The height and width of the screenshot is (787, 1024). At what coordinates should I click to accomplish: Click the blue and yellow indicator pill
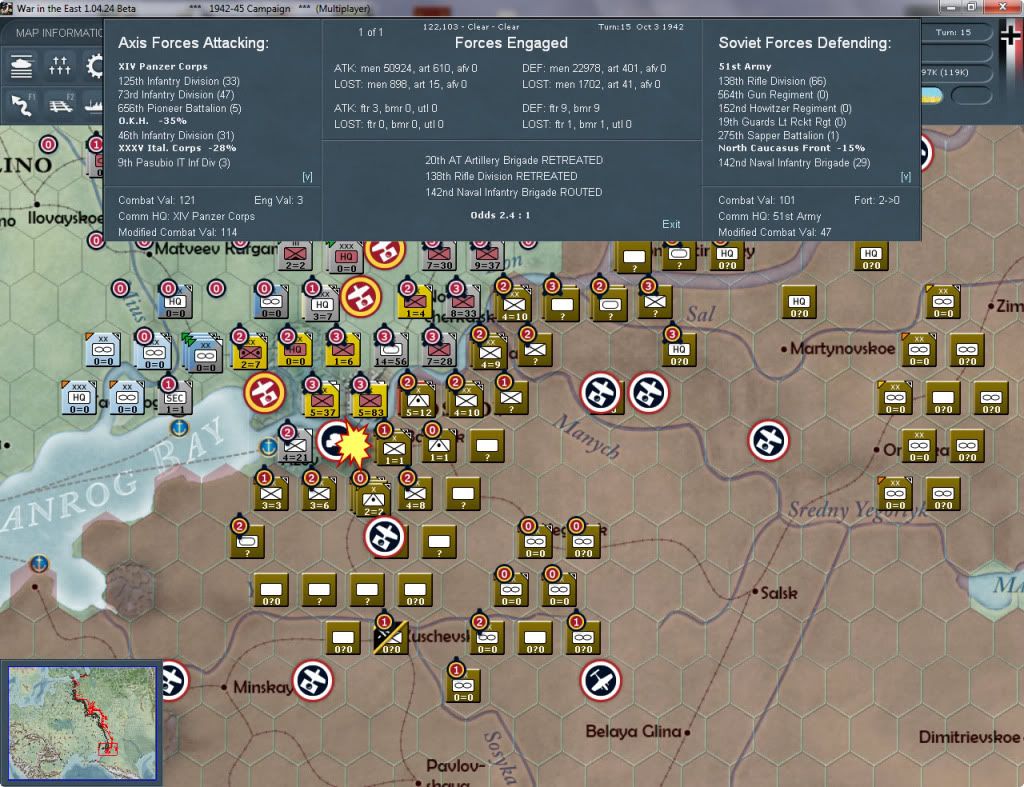pyautogui.click(x=933, y=96)
